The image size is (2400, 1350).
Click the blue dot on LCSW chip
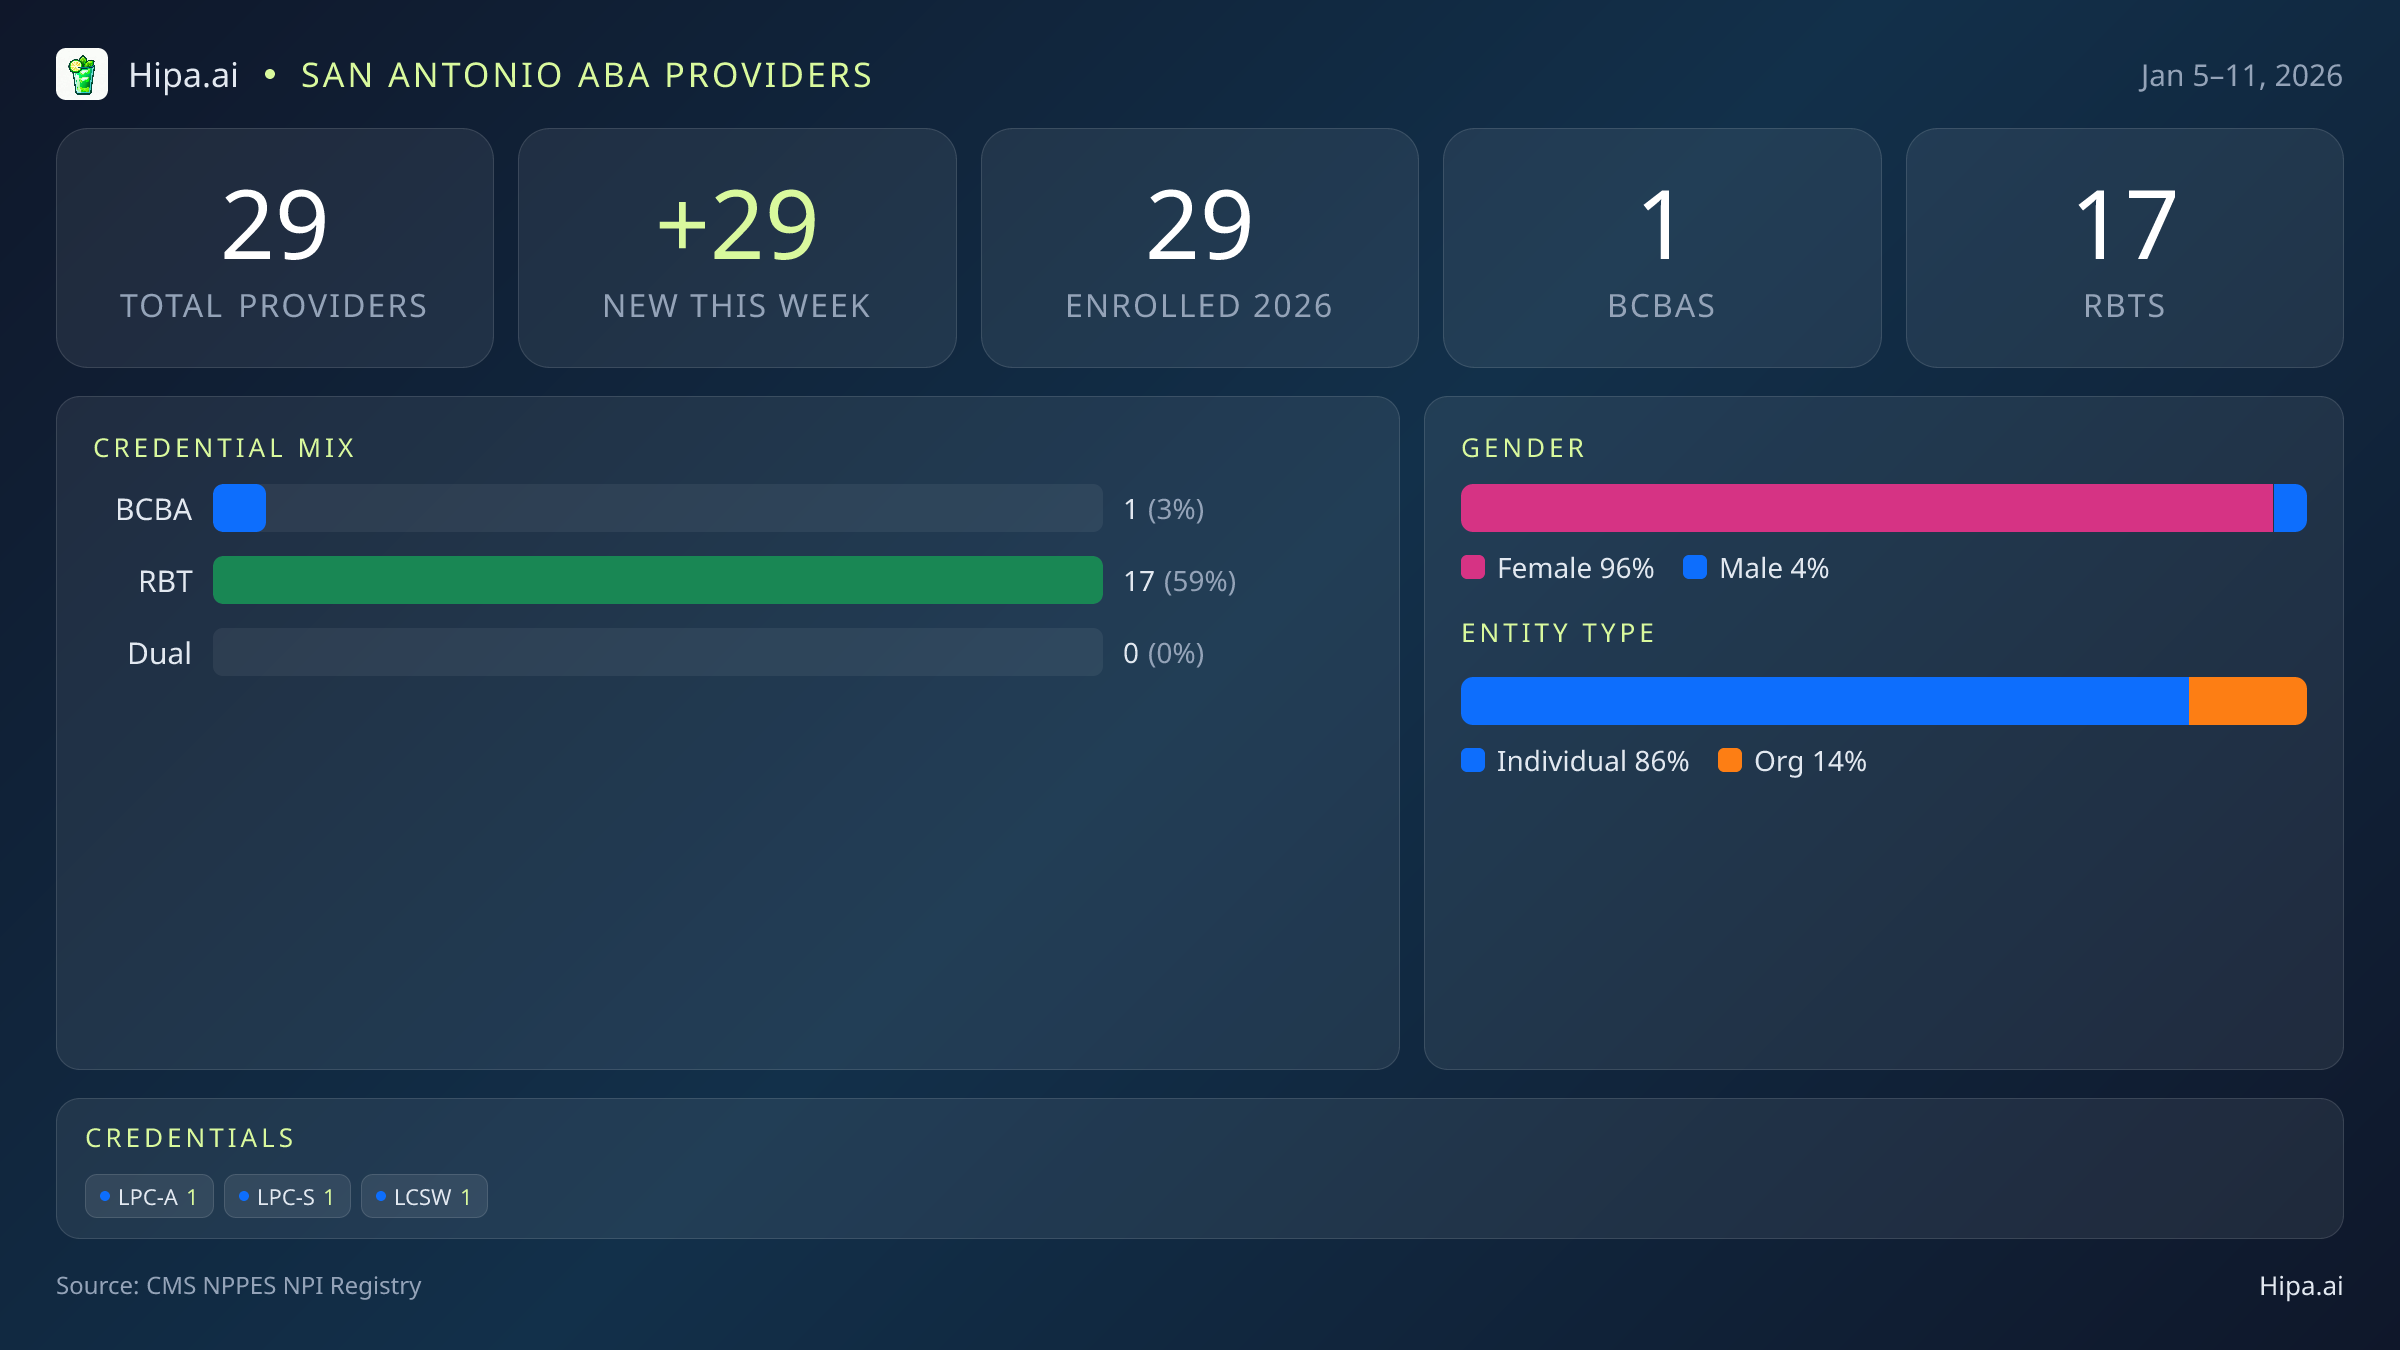379,1195
